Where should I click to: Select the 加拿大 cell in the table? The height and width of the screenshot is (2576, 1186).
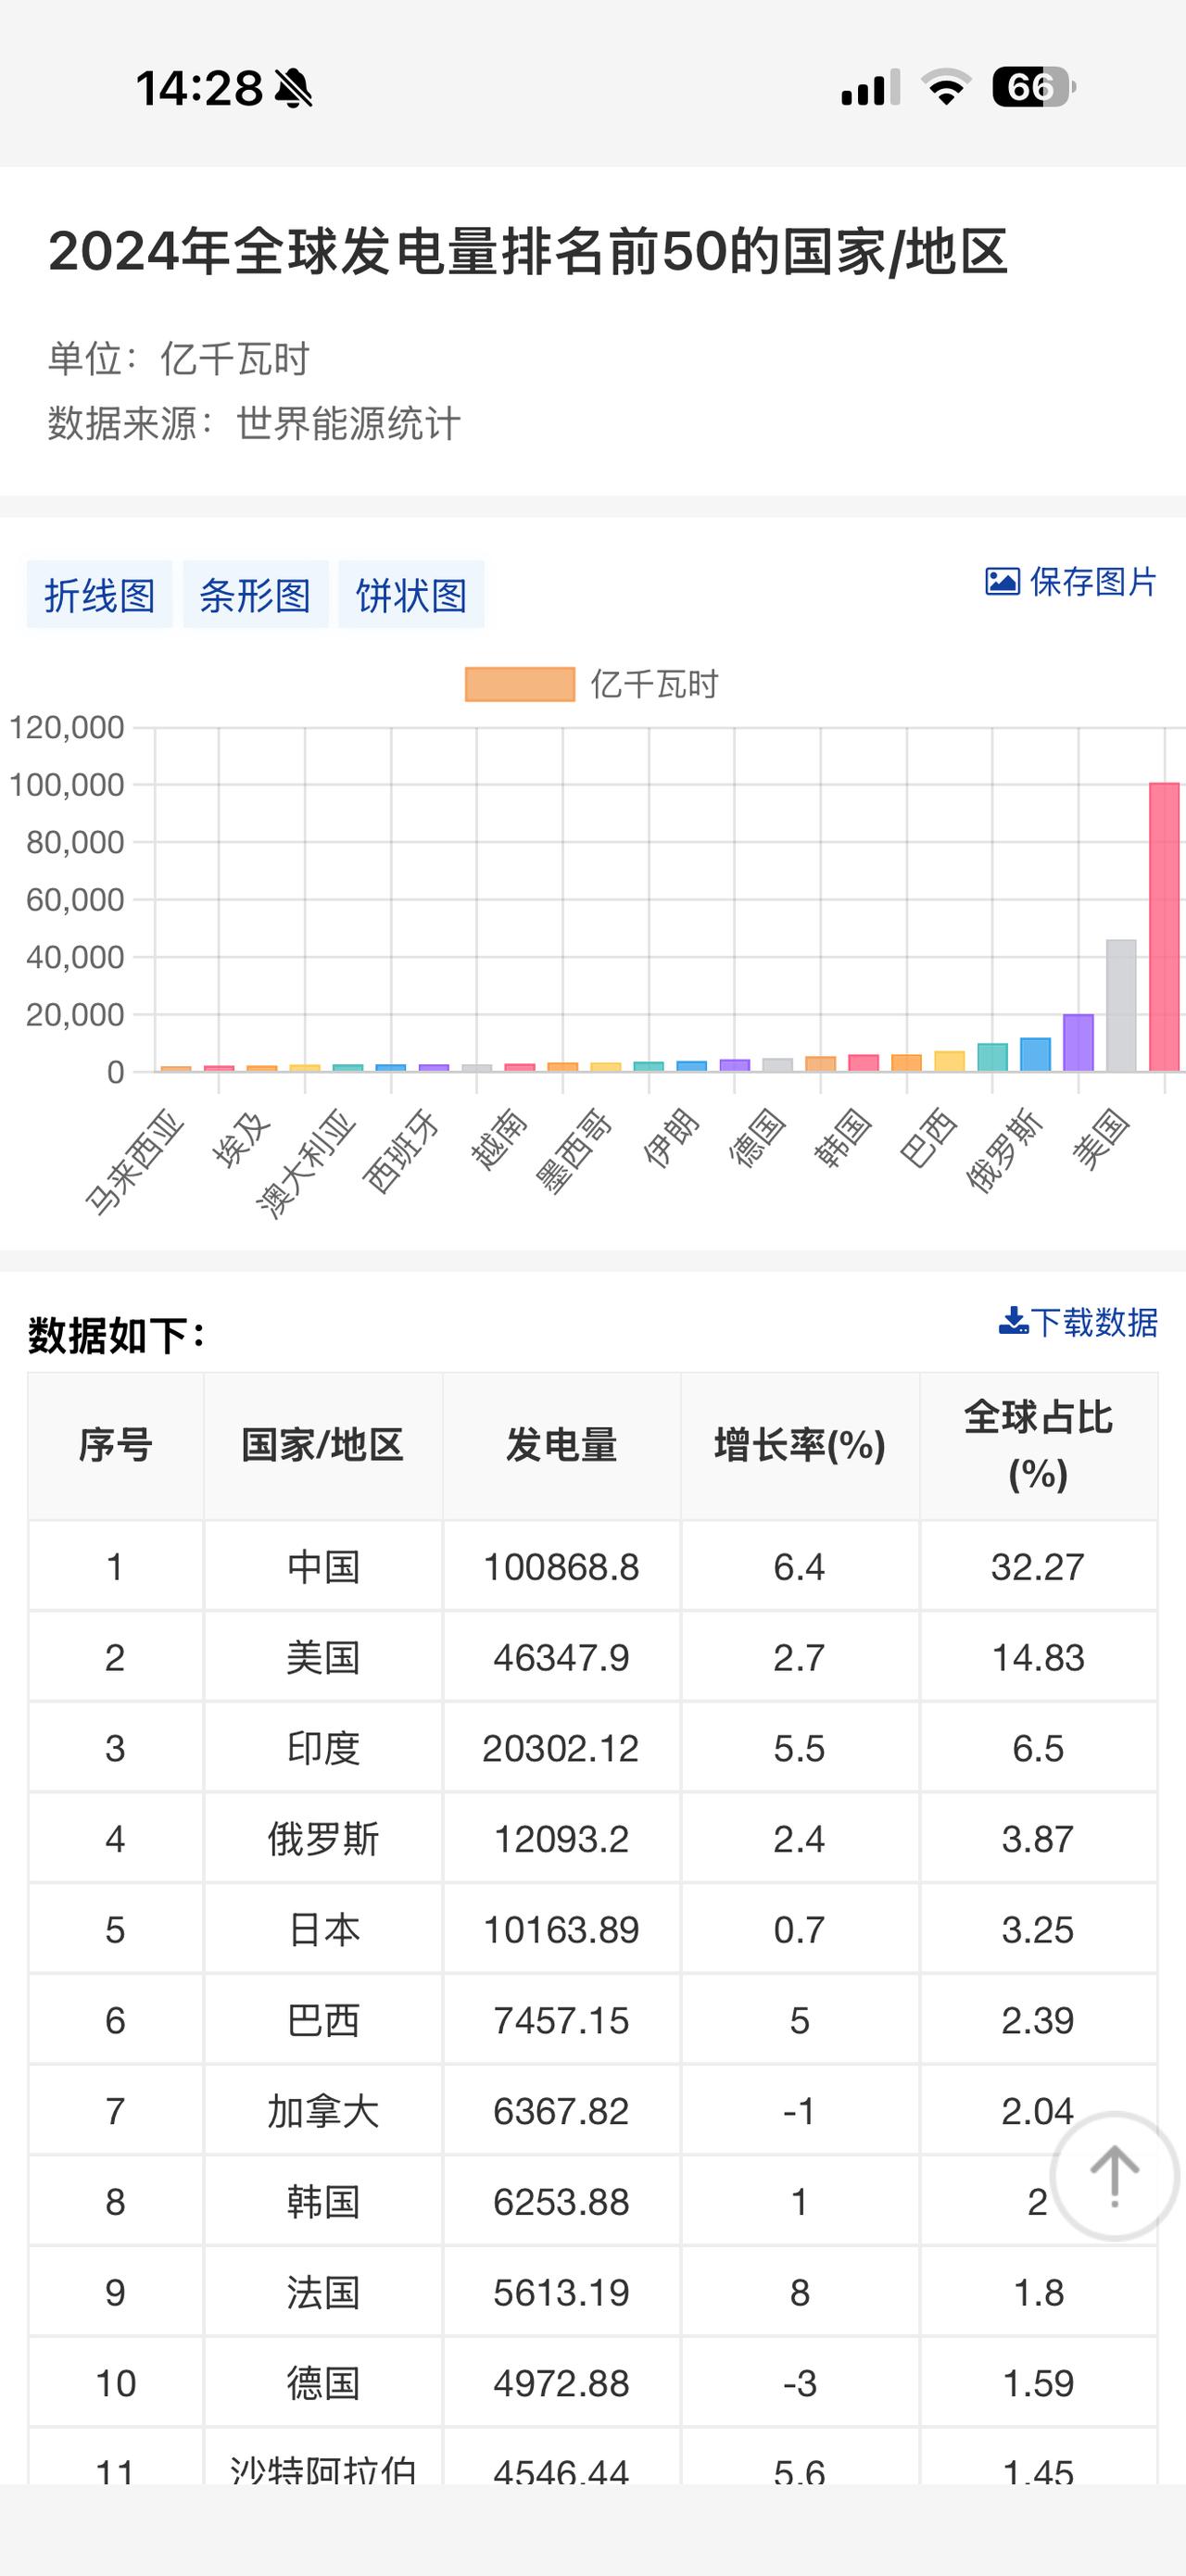coord(323,2111)
